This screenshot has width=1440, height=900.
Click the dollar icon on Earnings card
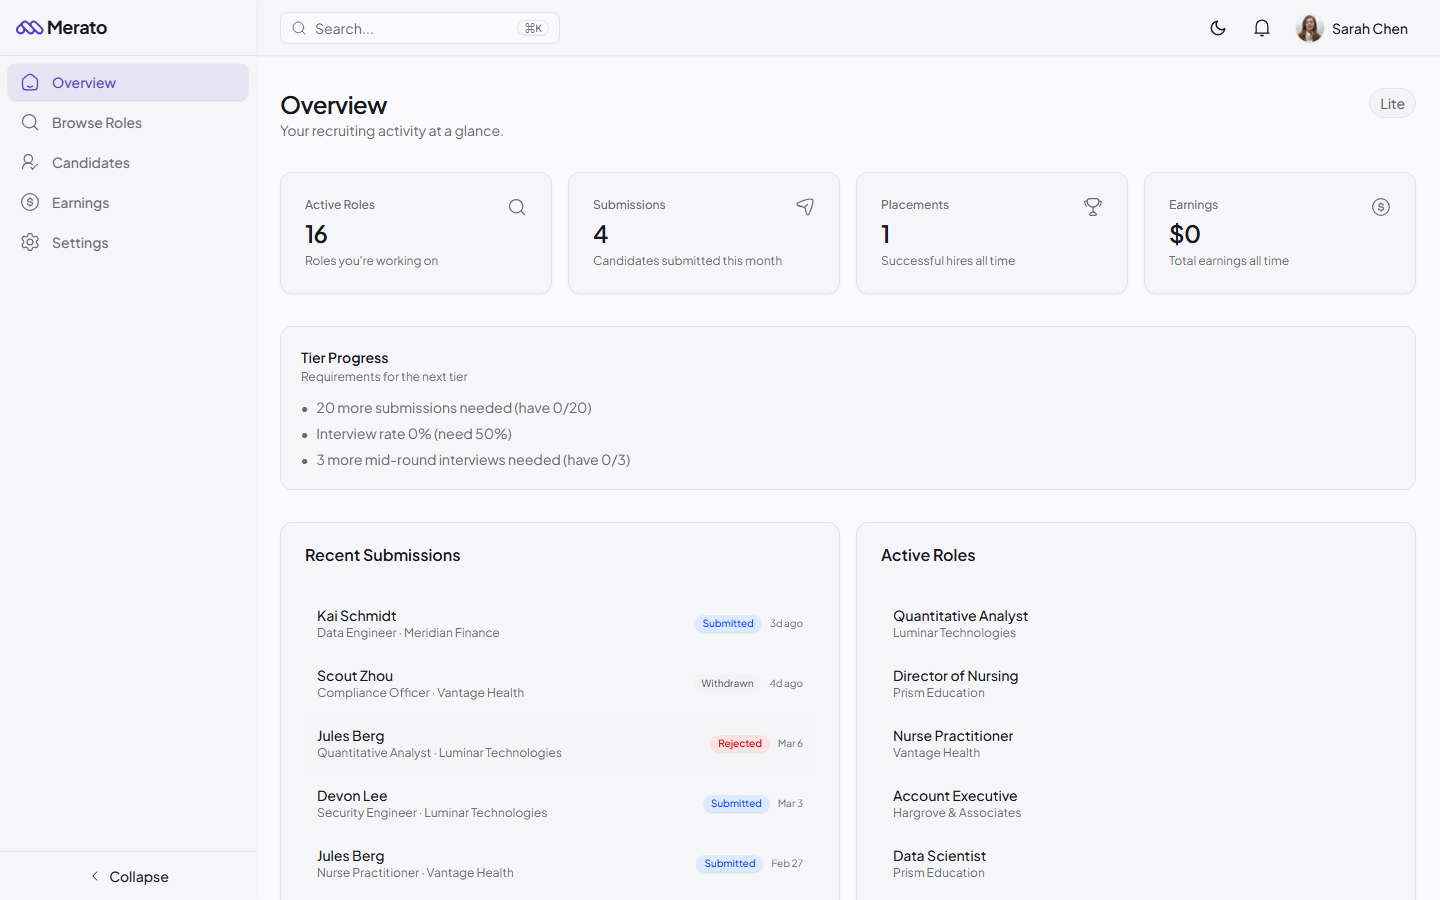[x=1381, y=207]
